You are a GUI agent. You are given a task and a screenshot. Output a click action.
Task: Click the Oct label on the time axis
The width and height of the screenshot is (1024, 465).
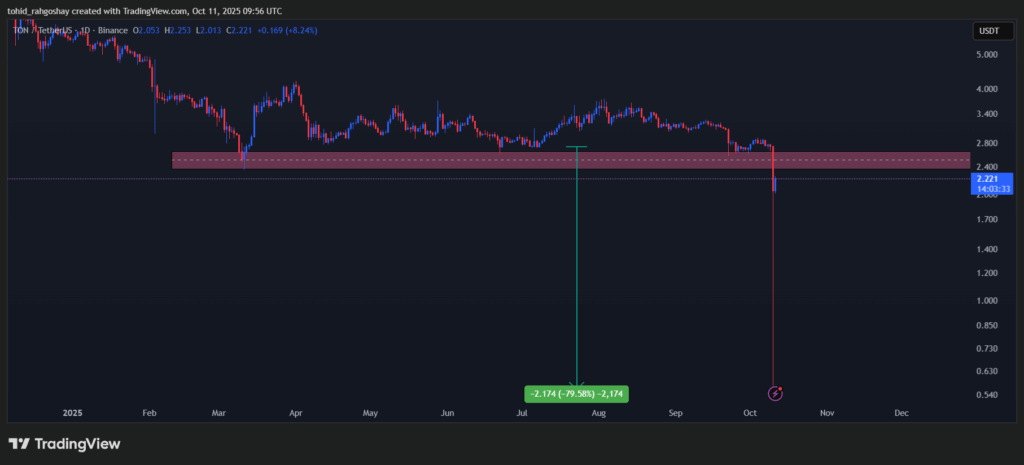tap(751, 412)
